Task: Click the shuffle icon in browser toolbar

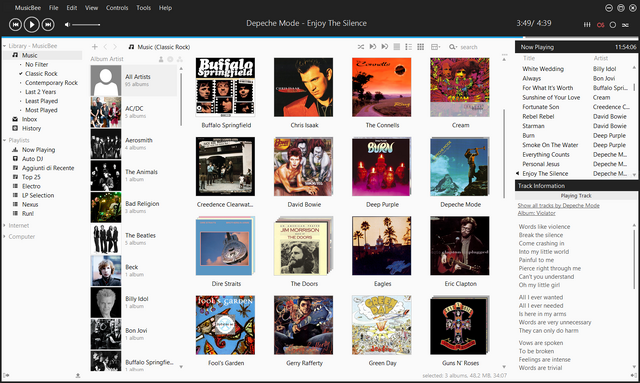Action: pos(361,47)
